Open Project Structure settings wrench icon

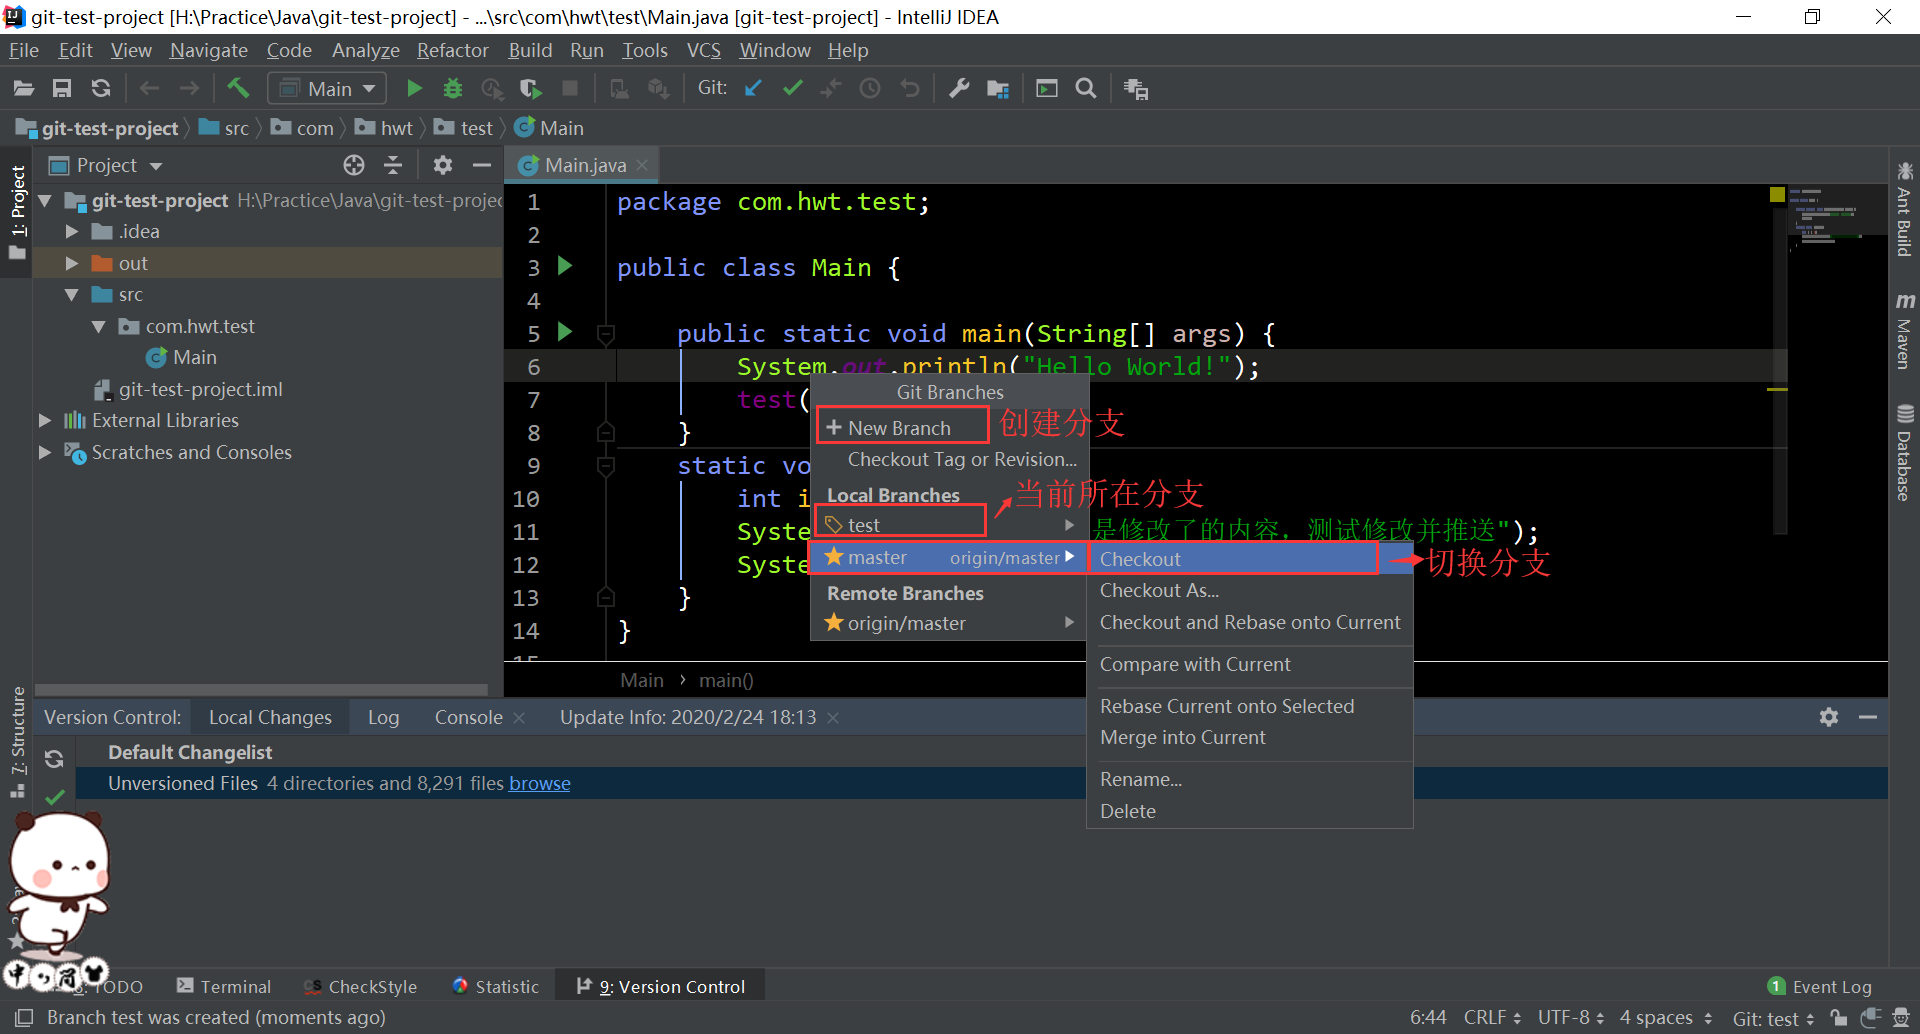point(959,88)
